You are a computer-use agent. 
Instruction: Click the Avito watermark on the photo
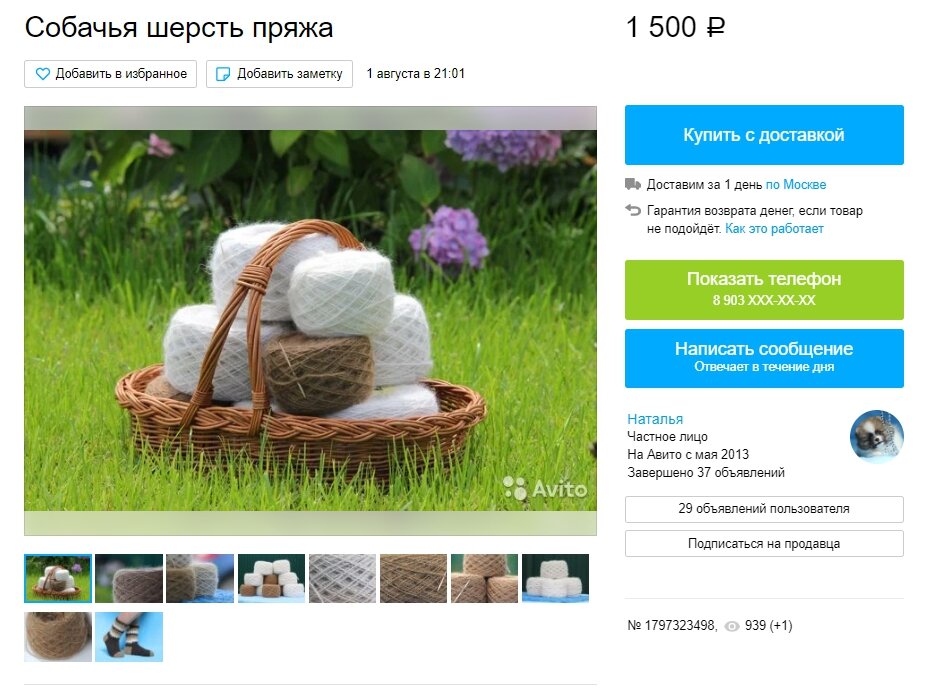pos(545,488)
